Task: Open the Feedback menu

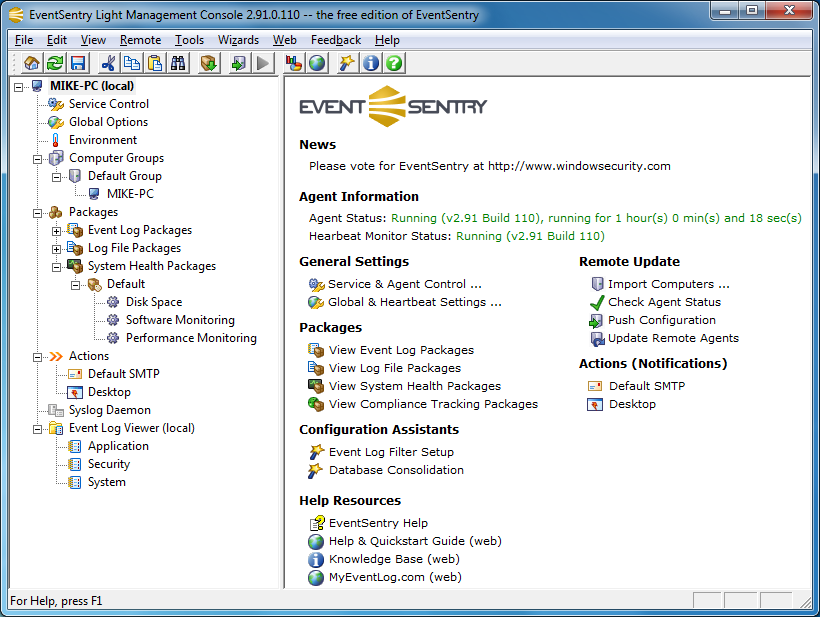Action: [336, 40]
